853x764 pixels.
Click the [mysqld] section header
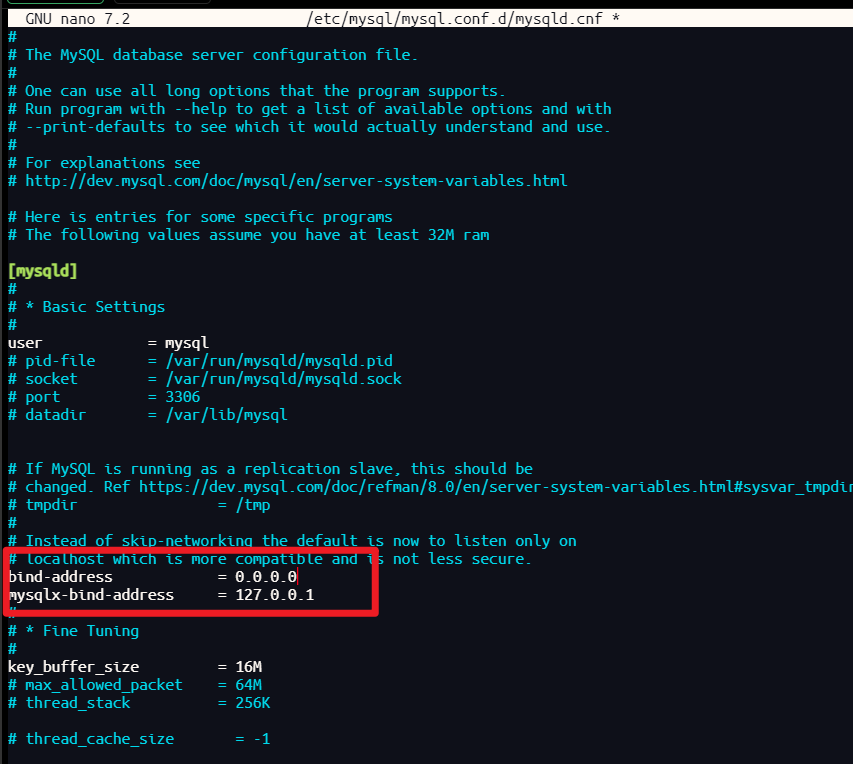(42, 270)
